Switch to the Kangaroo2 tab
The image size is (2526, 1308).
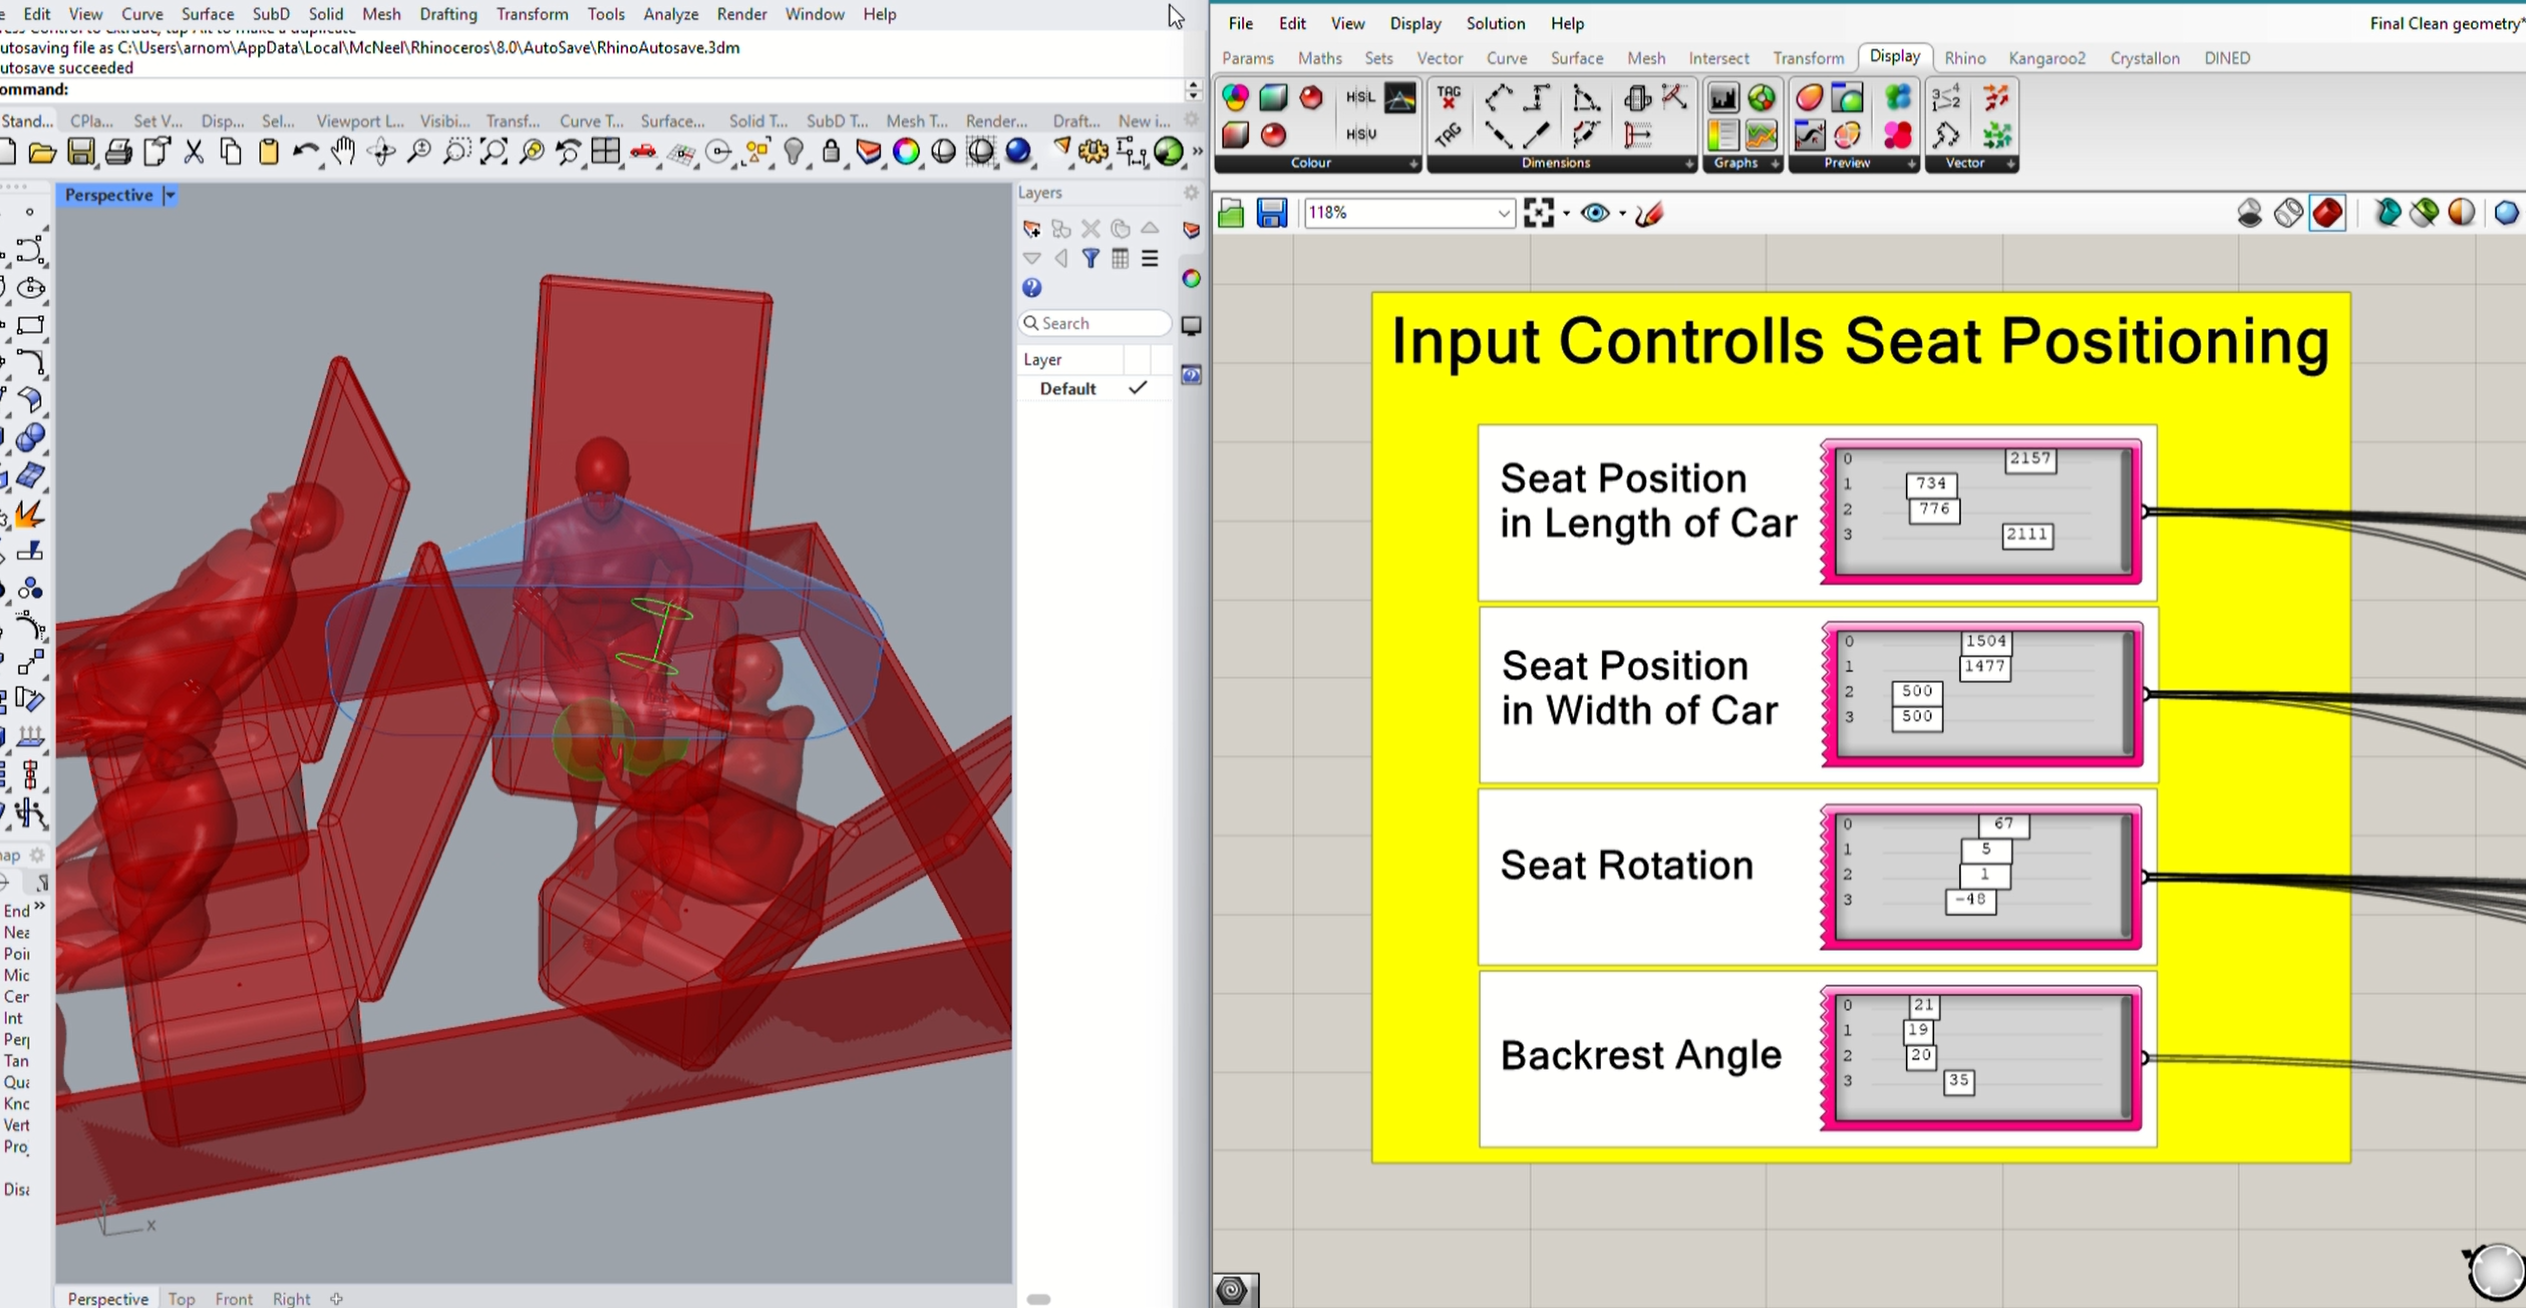point(2047,58)
